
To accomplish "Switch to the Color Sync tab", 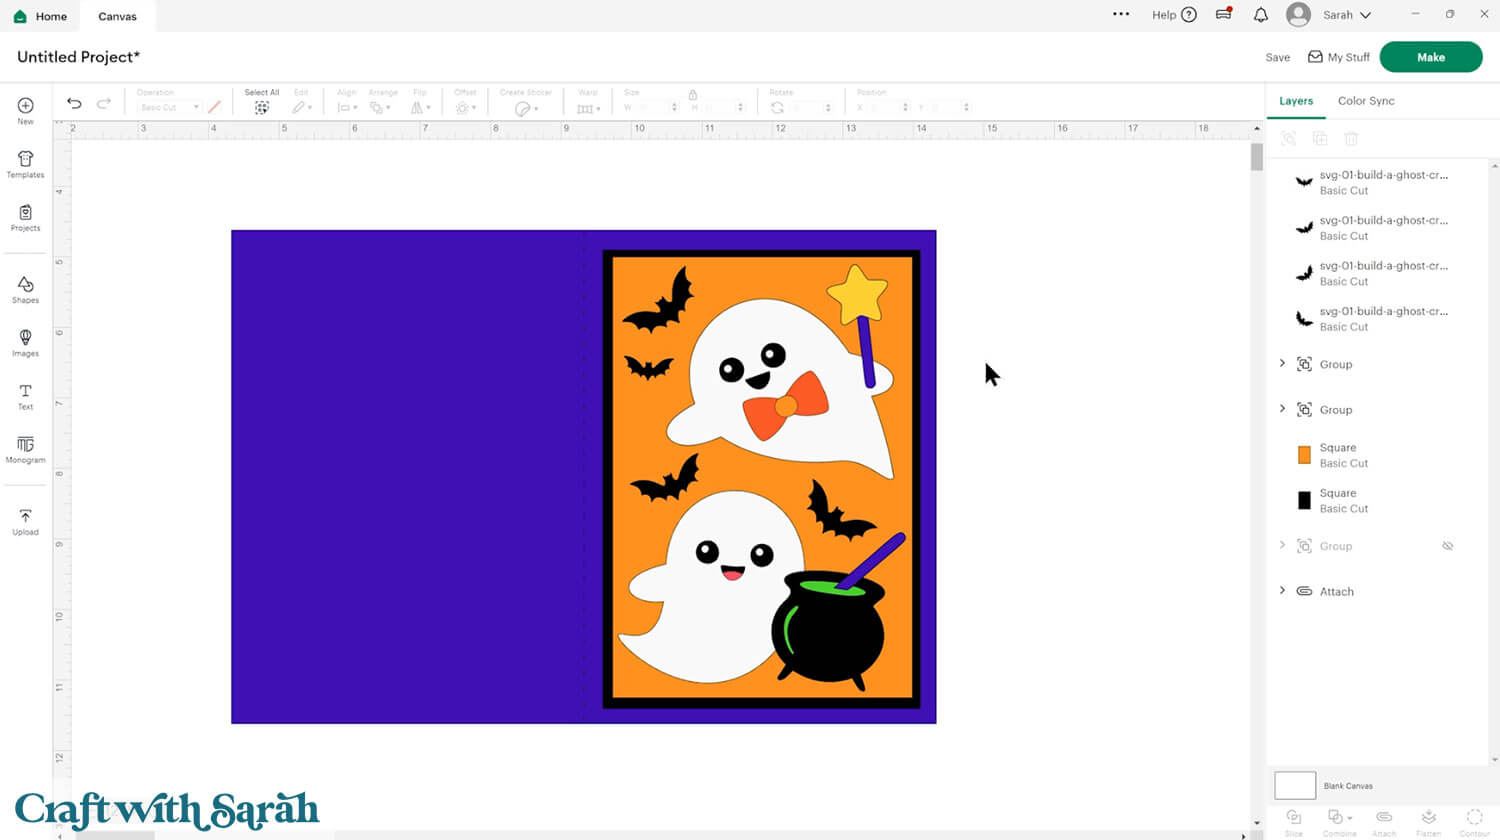I will pos(1365,101).
